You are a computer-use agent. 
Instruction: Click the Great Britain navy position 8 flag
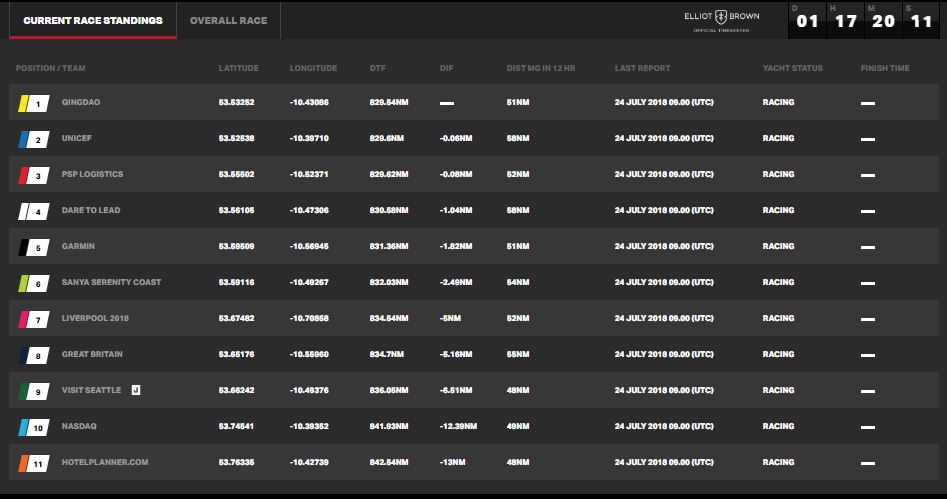tap(34, 355)
